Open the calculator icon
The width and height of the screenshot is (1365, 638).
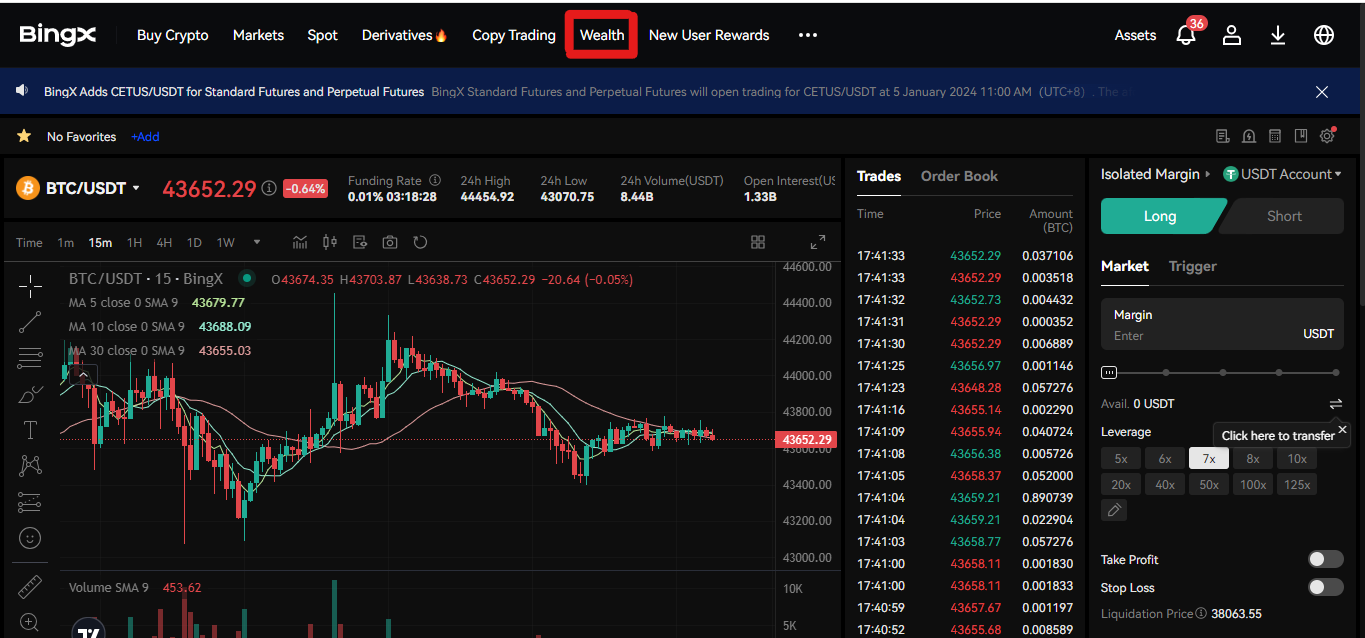pos(1275,136)
